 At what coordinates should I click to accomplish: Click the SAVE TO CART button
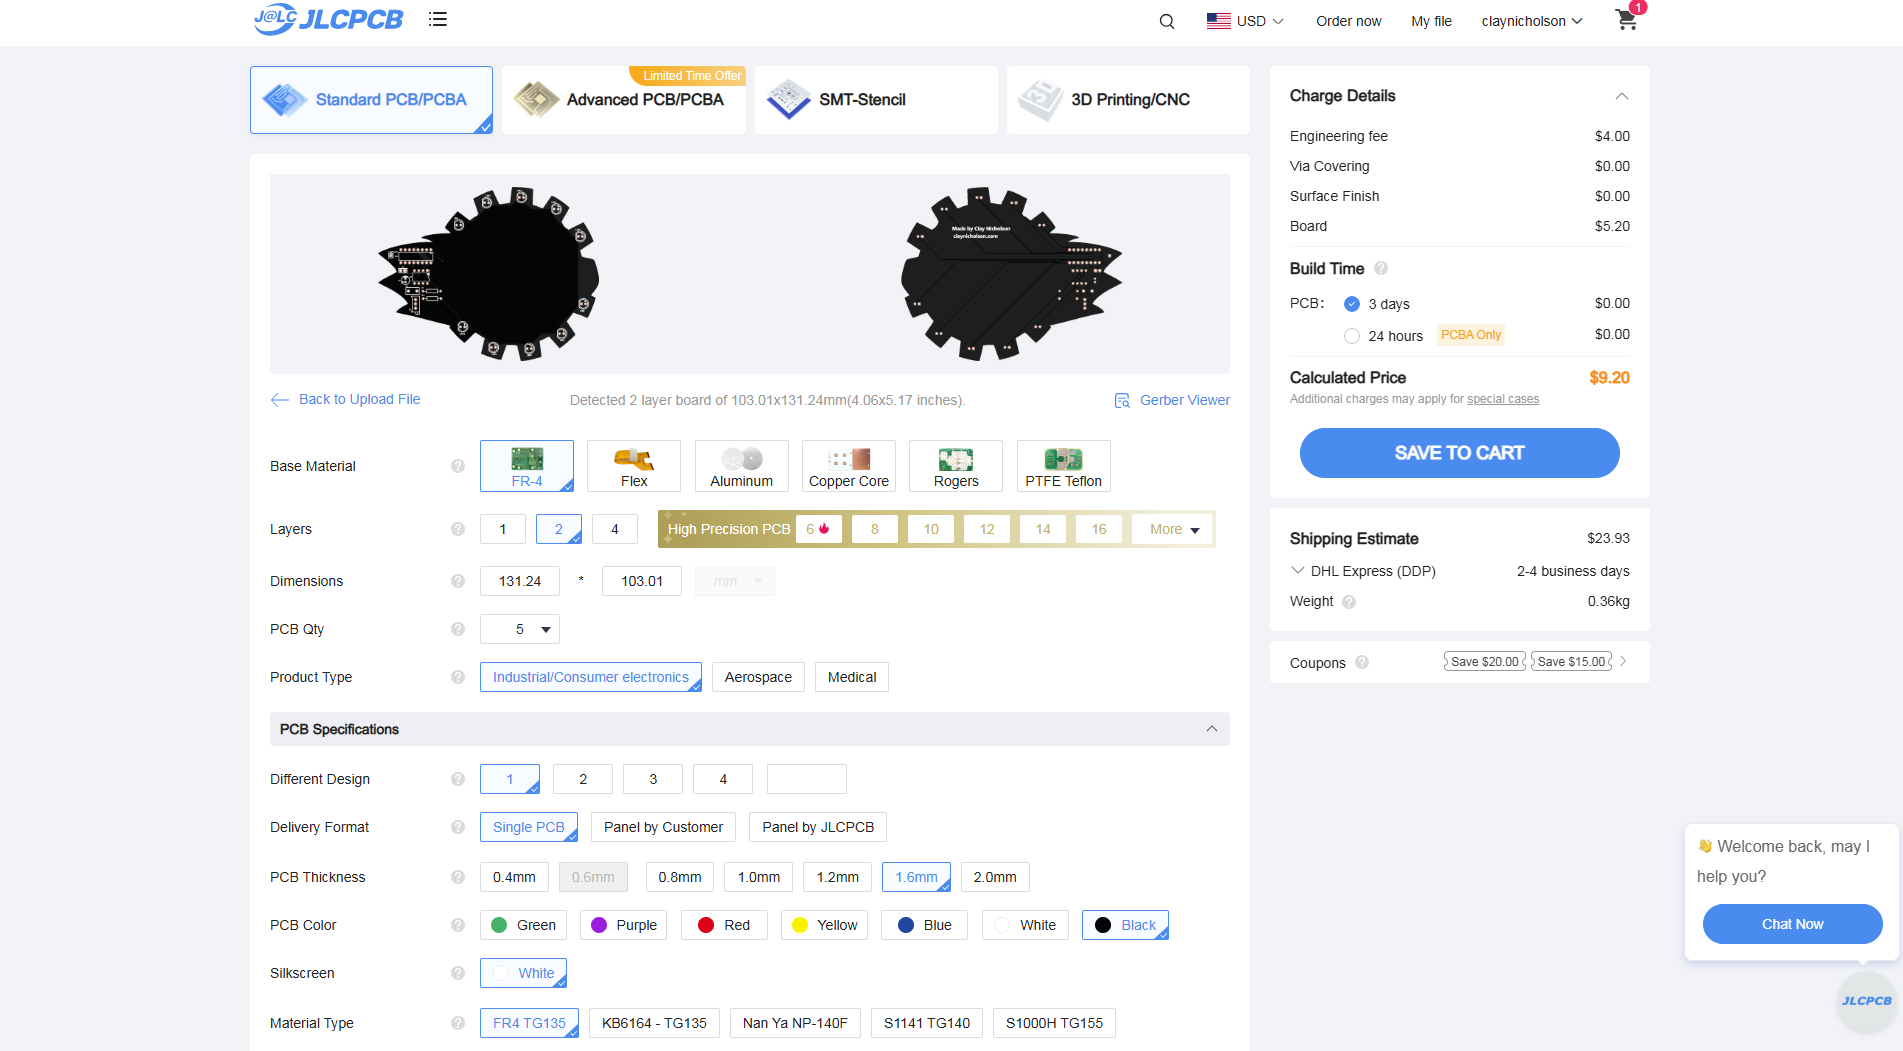tap(1459, 453)
